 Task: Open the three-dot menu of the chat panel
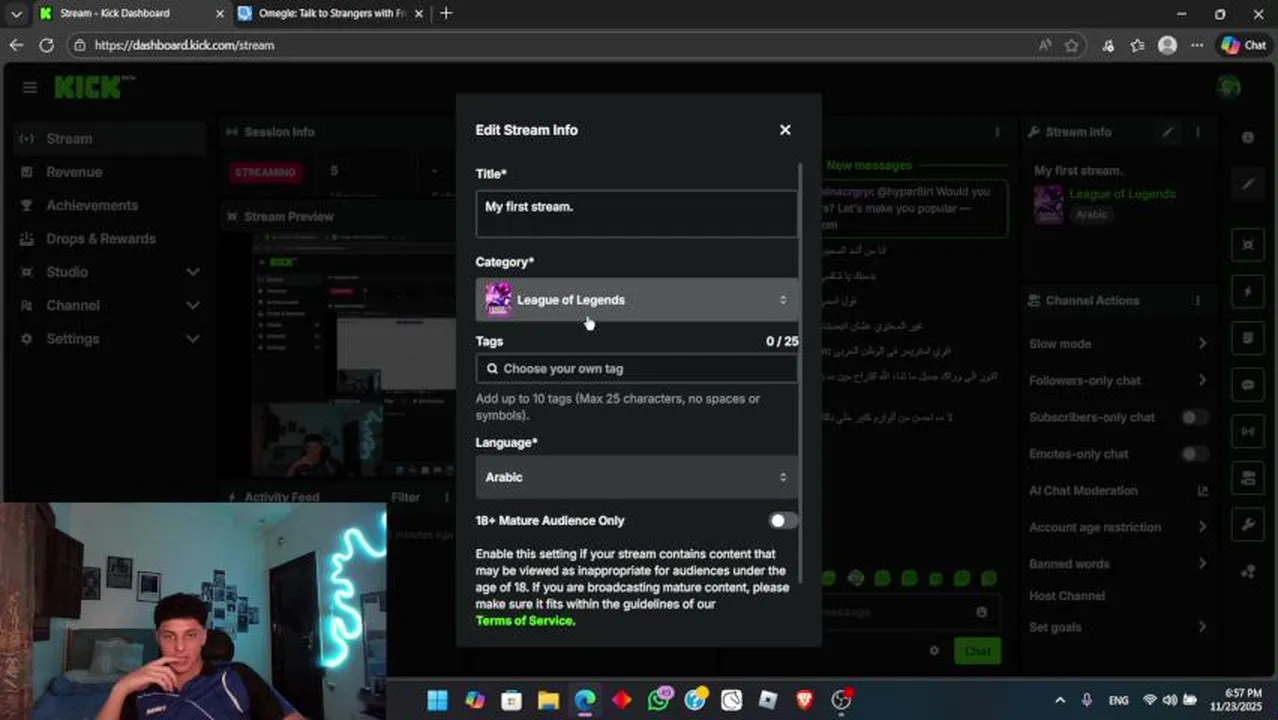point(997,132)
